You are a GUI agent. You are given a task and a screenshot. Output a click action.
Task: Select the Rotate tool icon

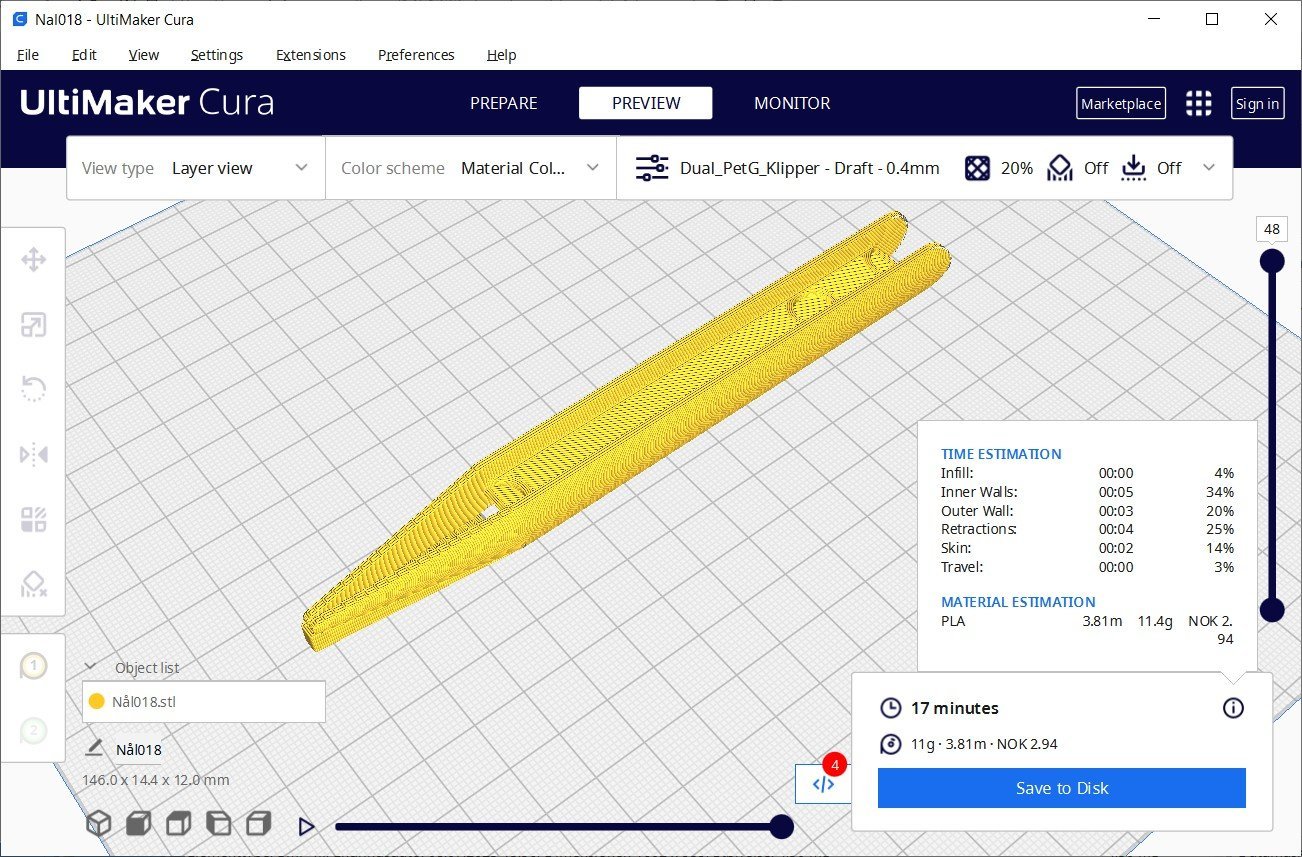point(33,390)
